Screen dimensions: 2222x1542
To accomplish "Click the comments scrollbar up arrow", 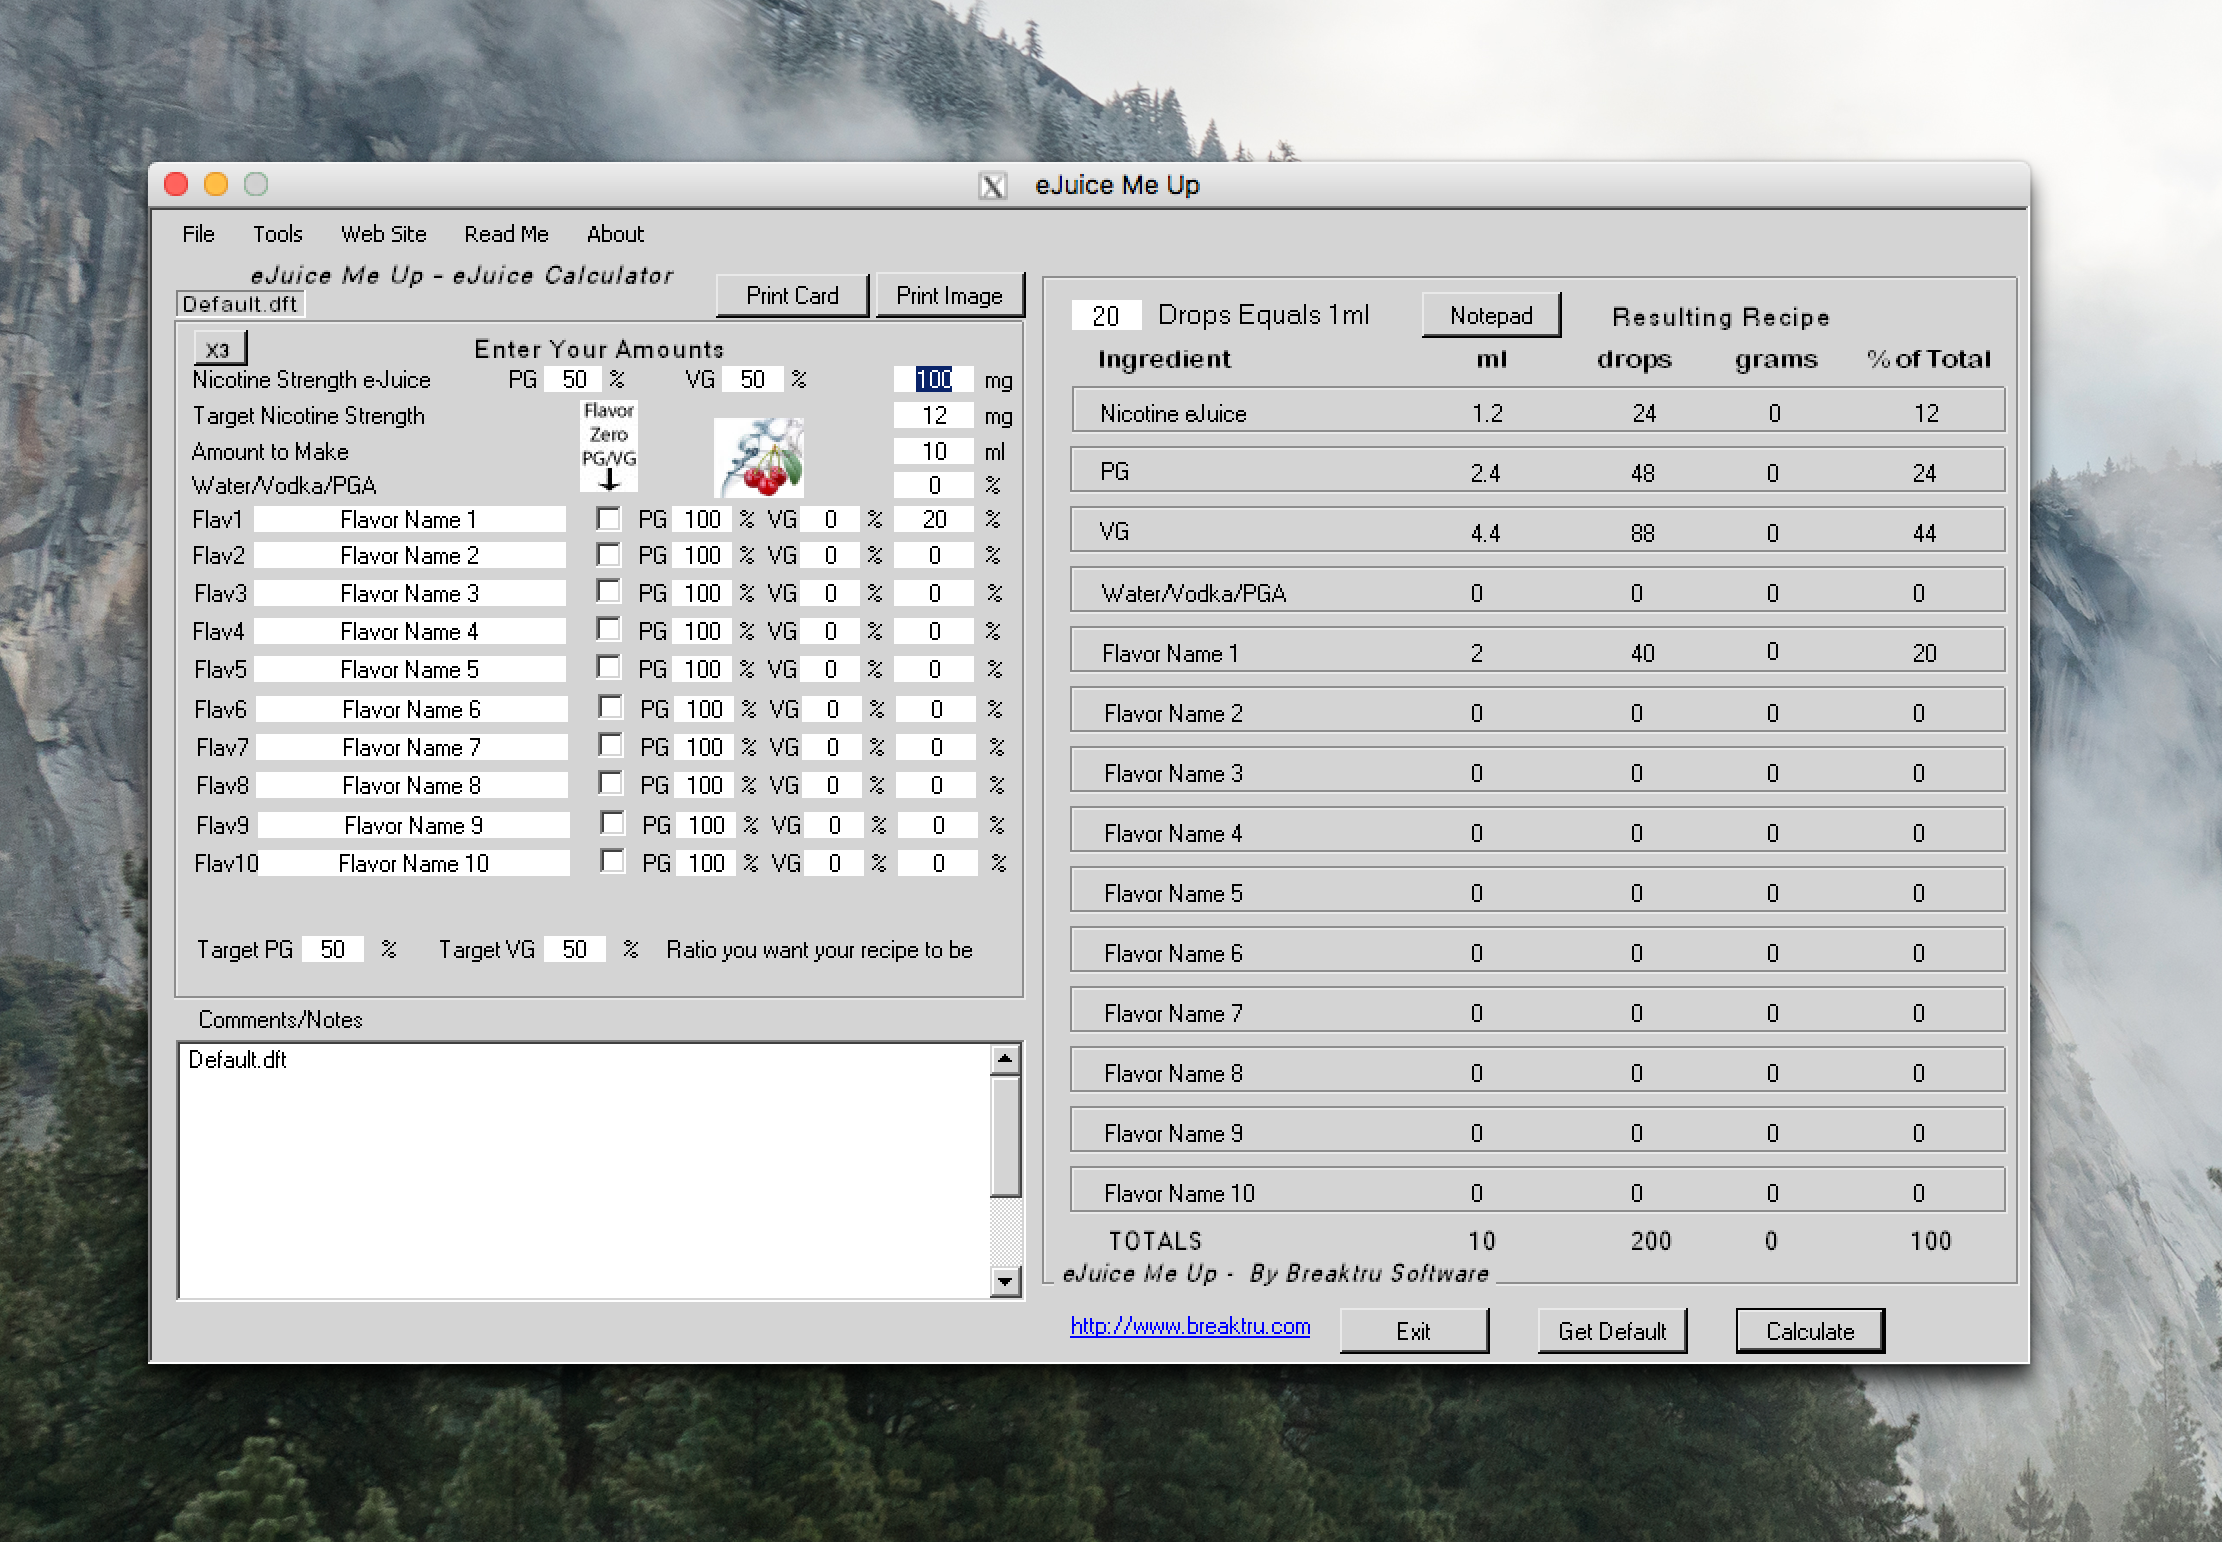I will (x=1005, y=1059).
